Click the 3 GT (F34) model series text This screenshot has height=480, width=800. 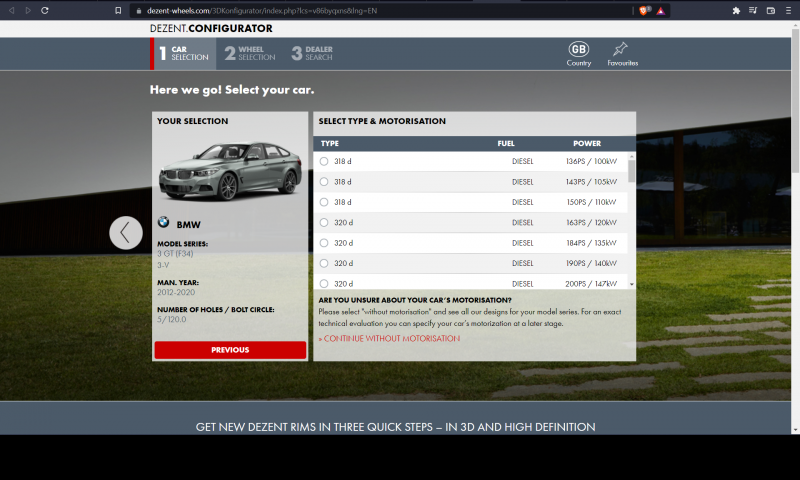point(175,254)
